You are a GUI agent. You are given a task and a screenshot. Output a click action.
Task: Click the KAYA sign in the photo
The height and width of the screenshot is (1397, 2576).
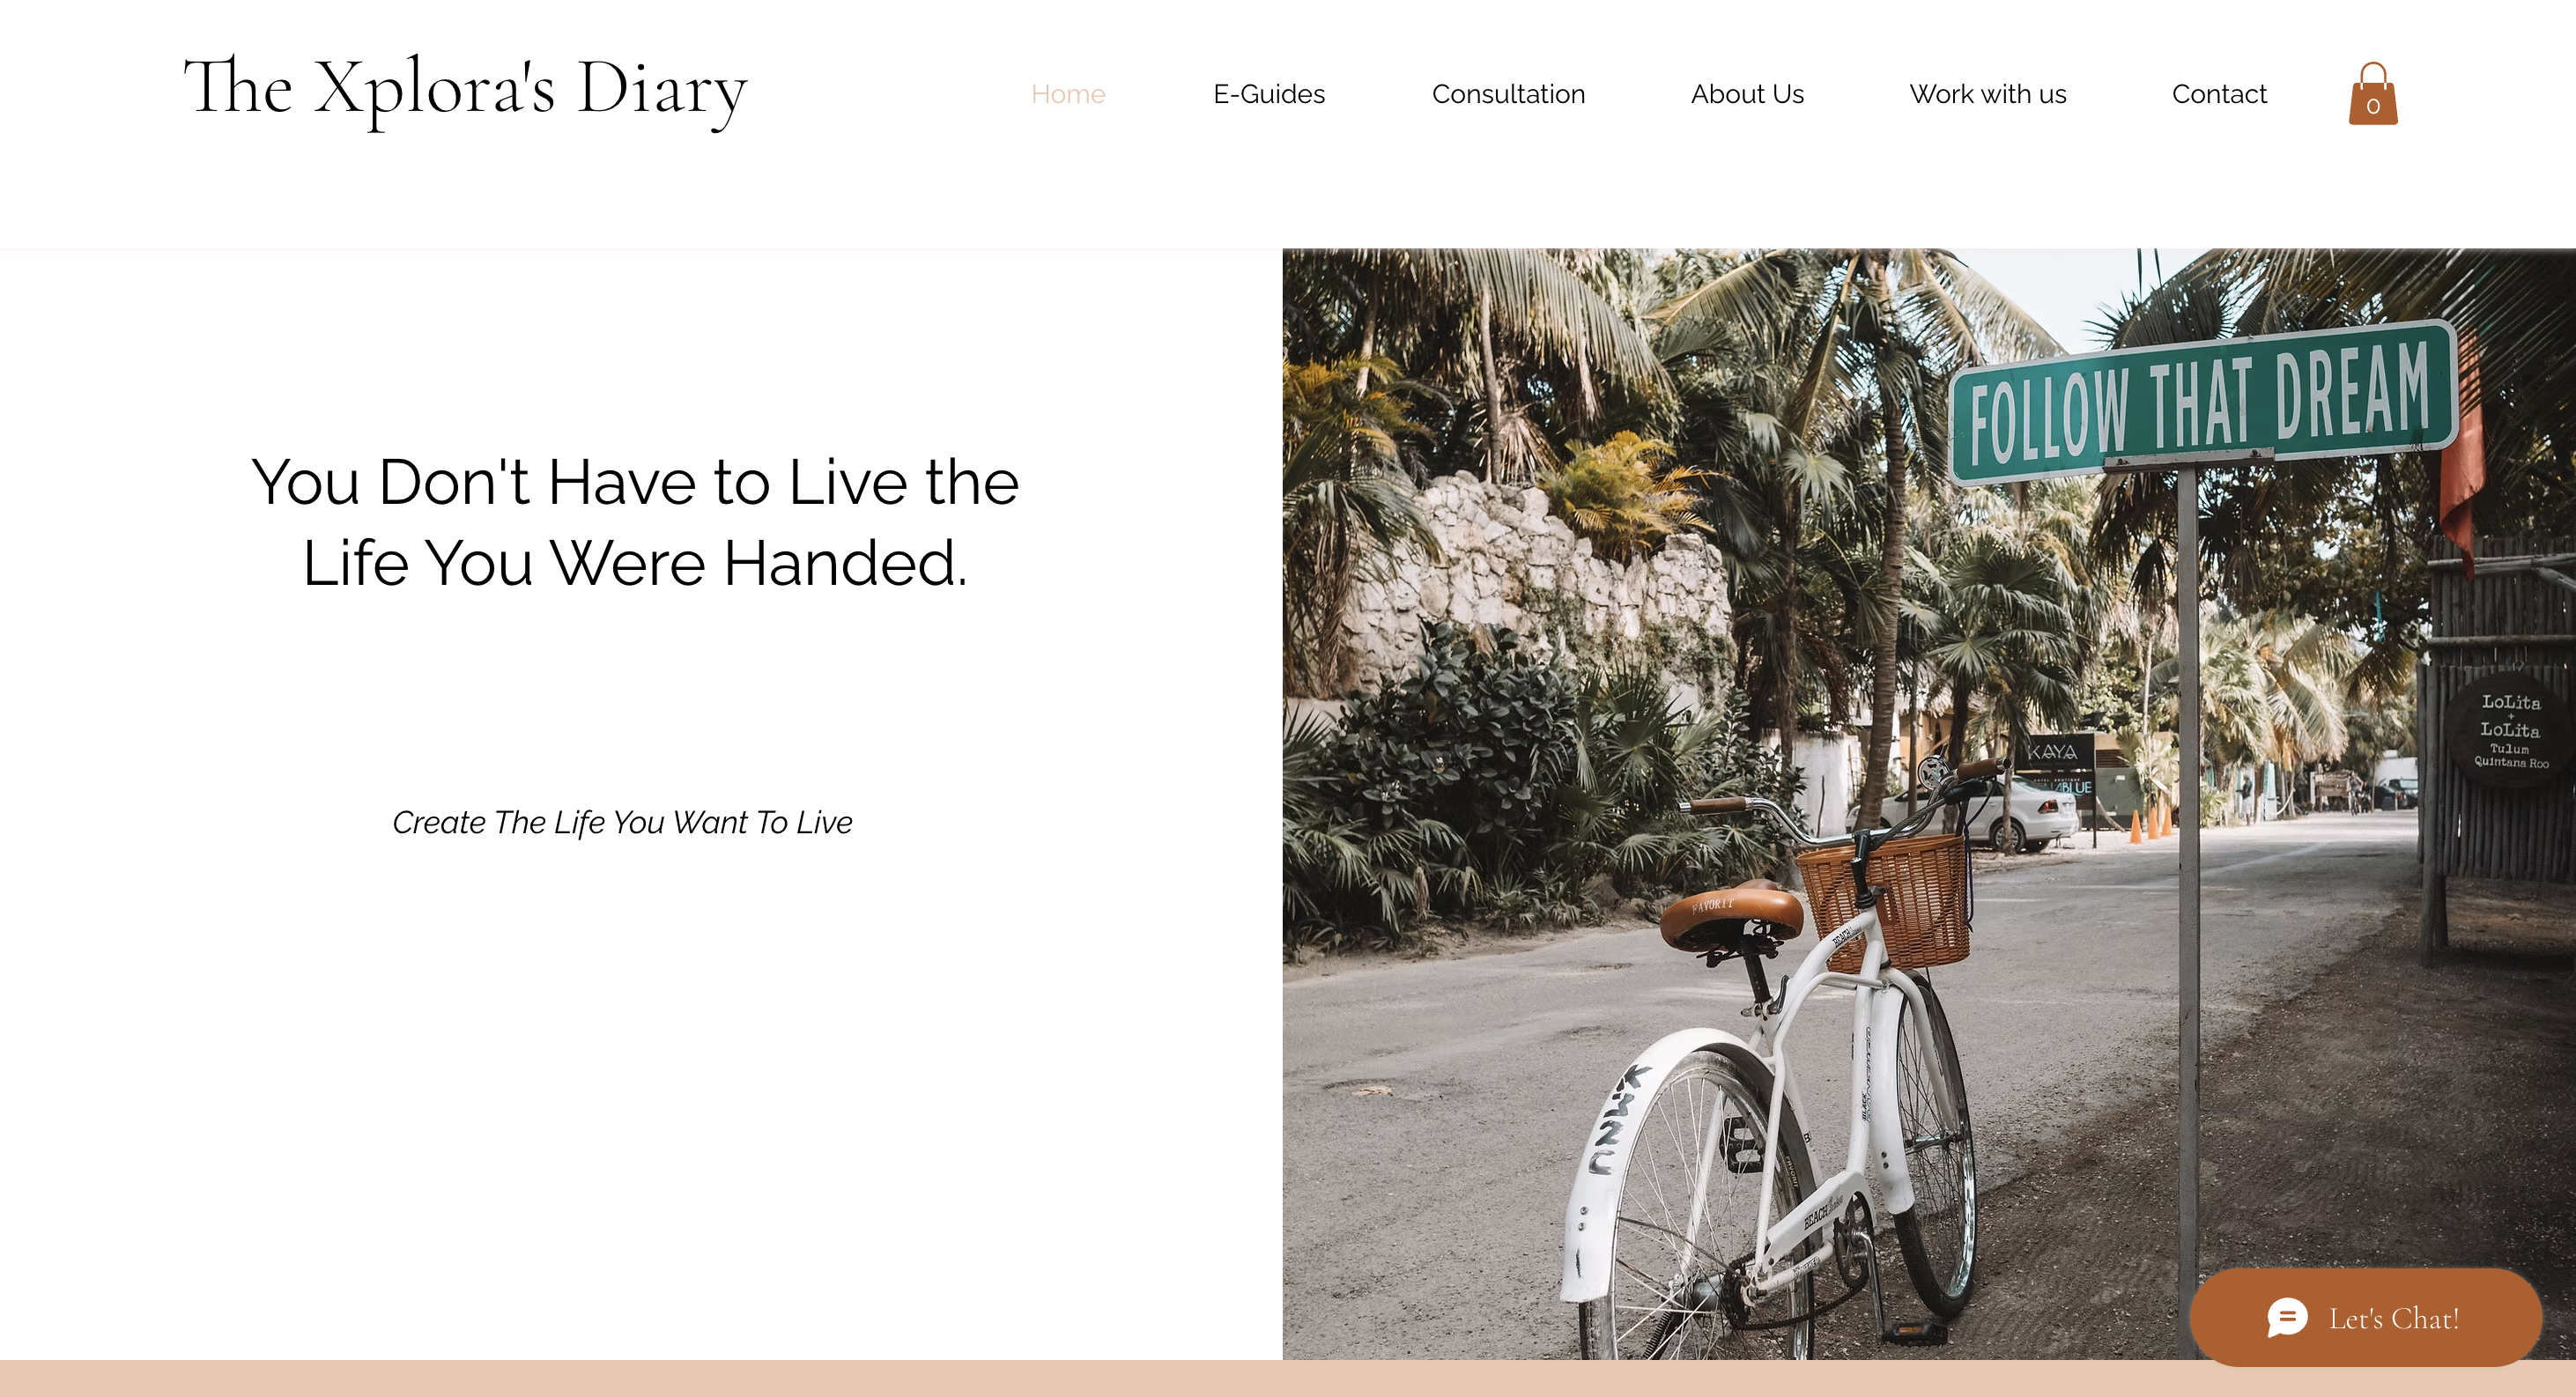pyautogui.click(x=2053, y=752)
